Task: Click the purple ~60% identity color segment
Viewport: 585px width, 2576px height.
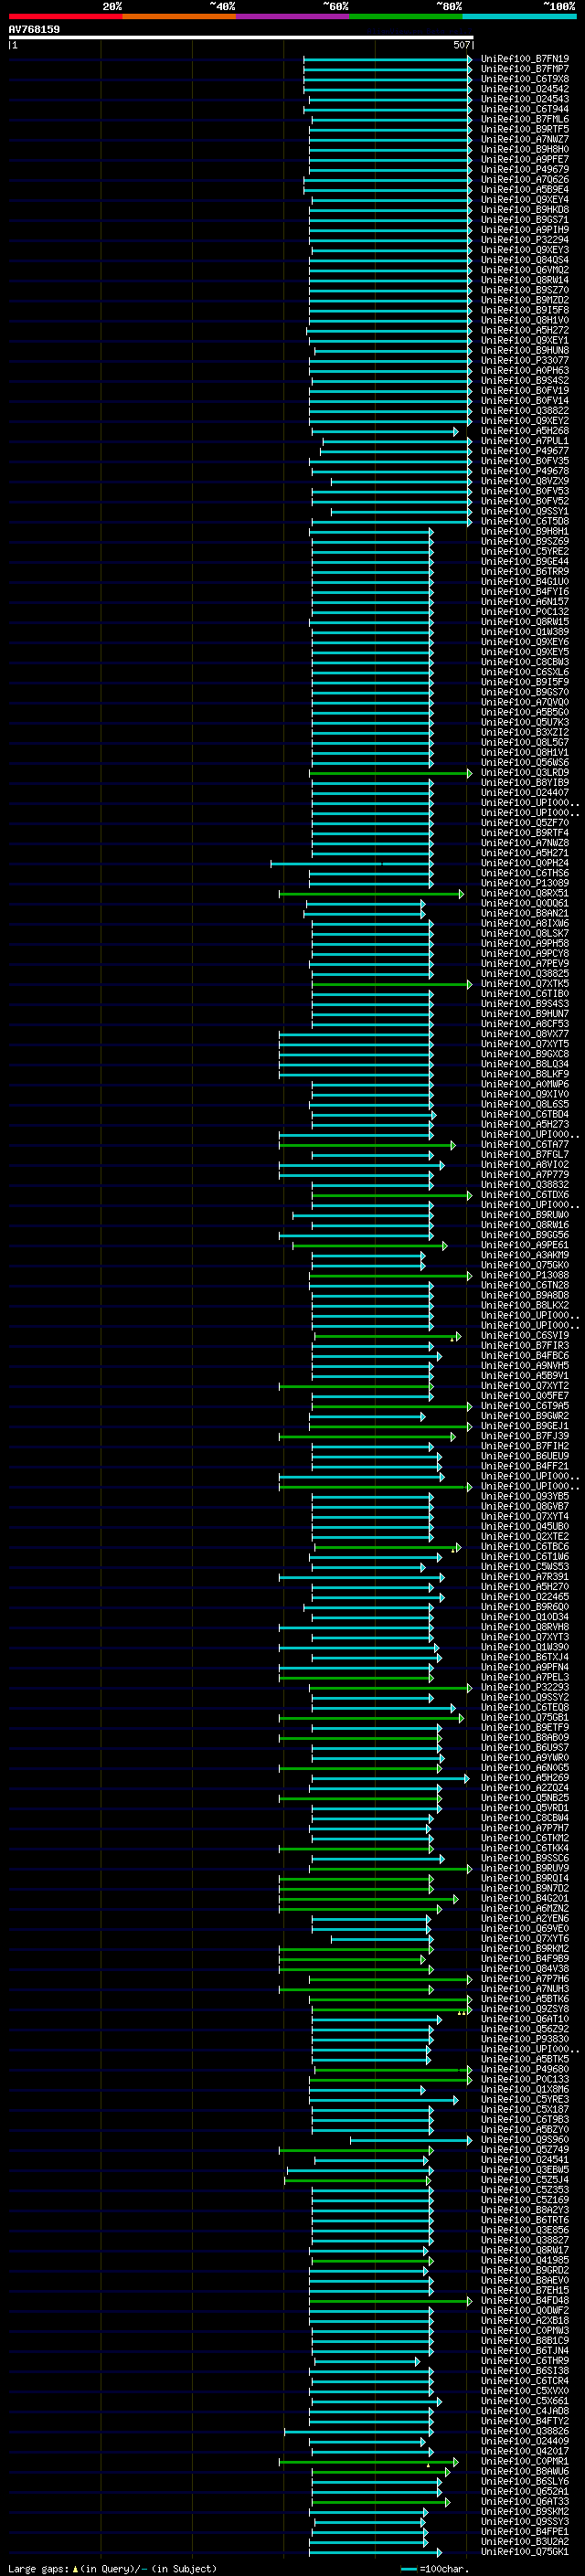Action: [x=292, y=16]
